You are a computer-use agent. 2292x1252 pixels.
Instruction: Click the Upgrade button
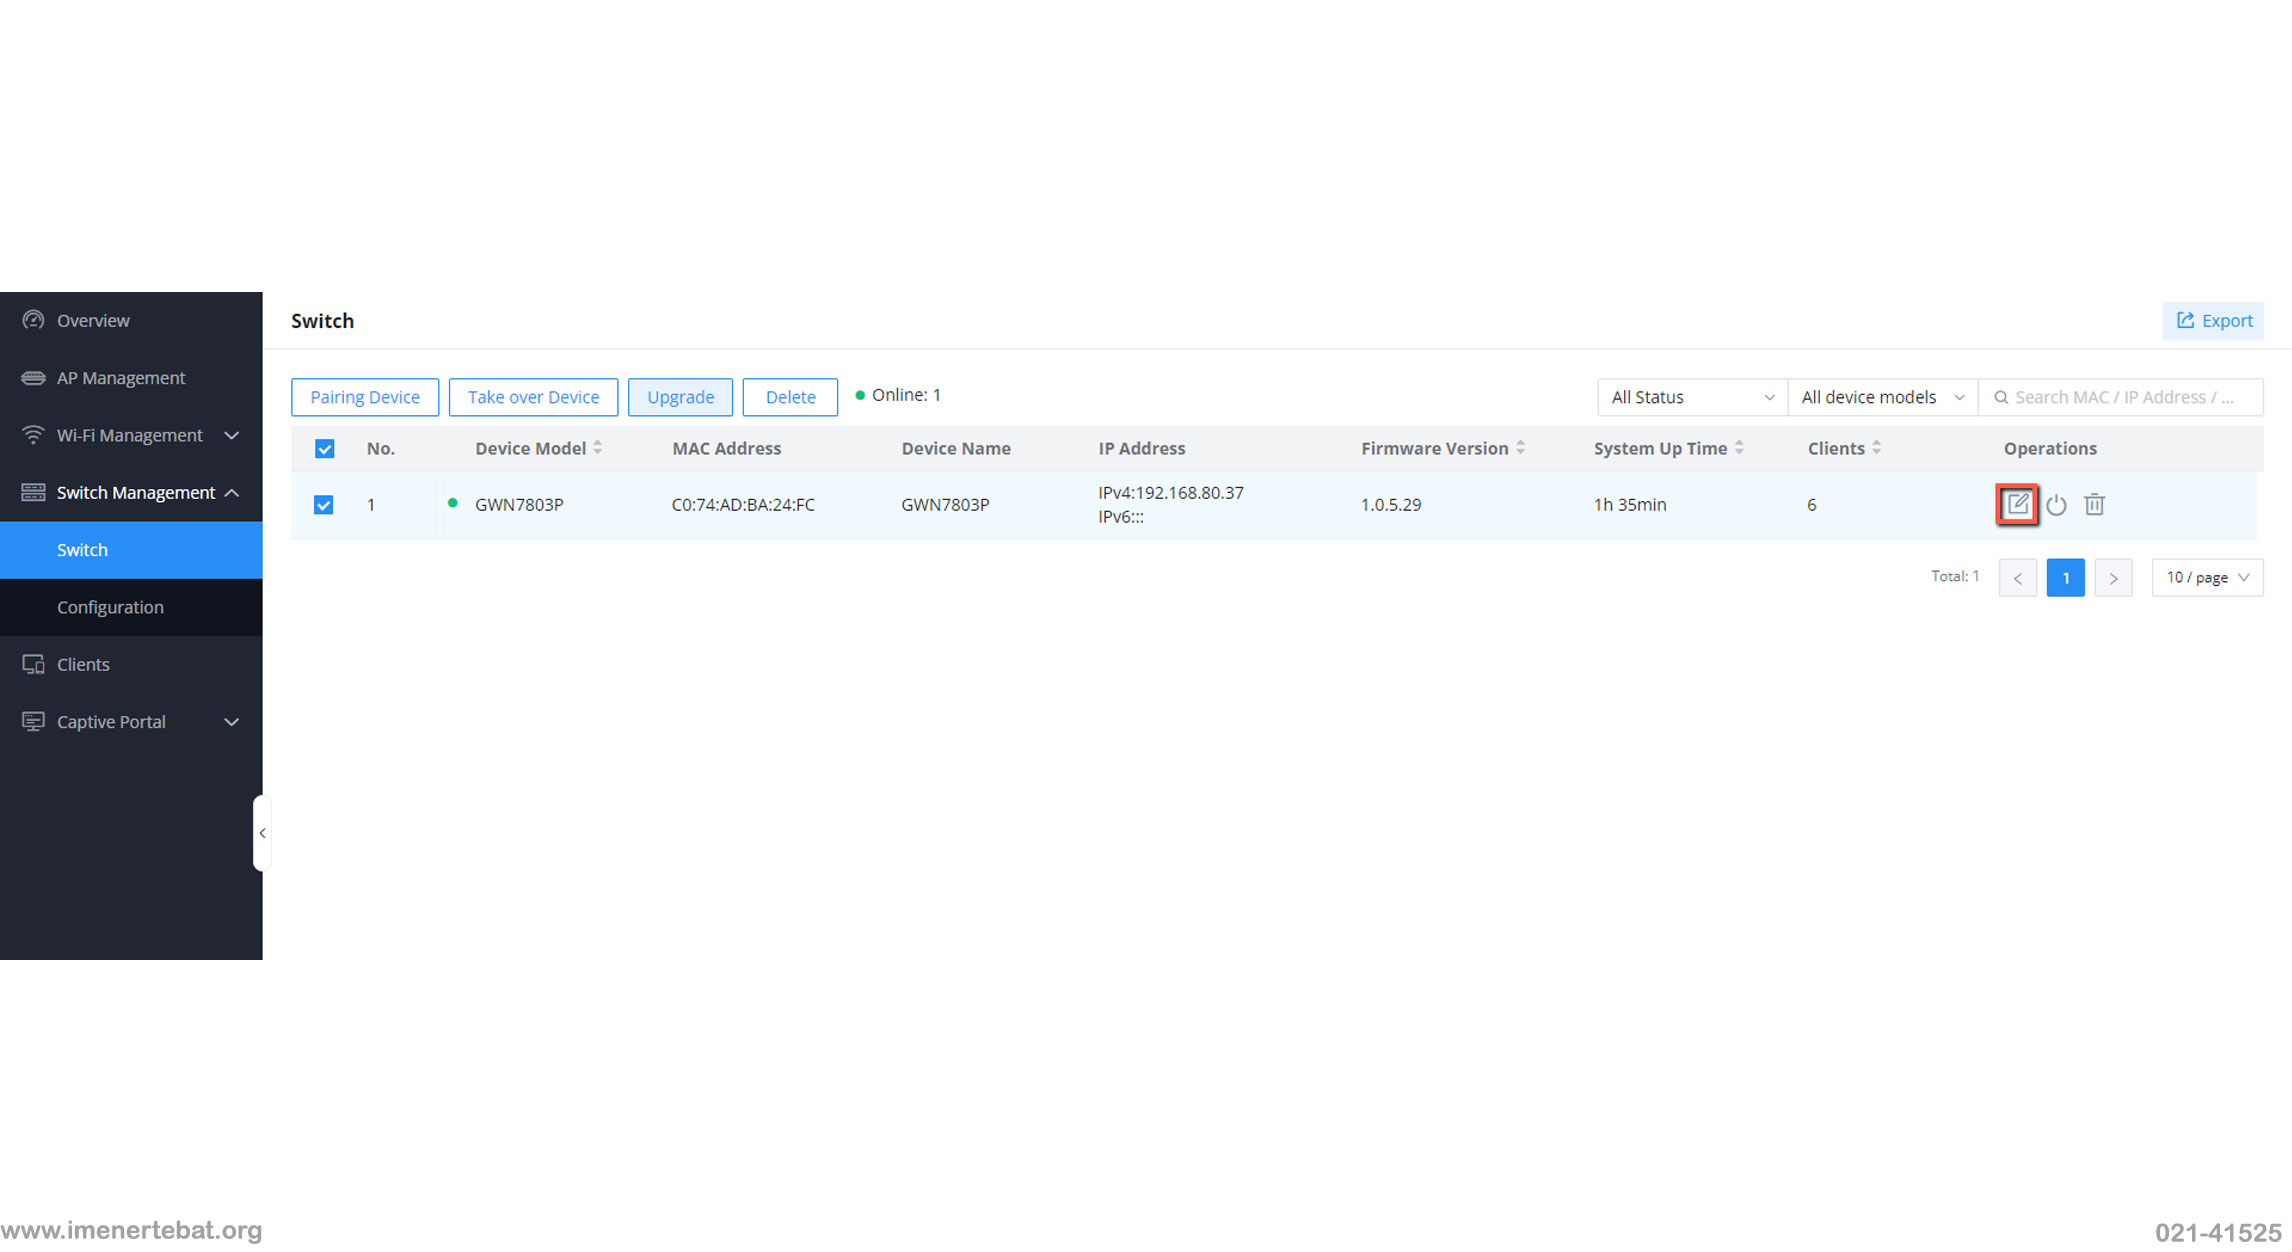pyautogui.click(x=680, y=395)
